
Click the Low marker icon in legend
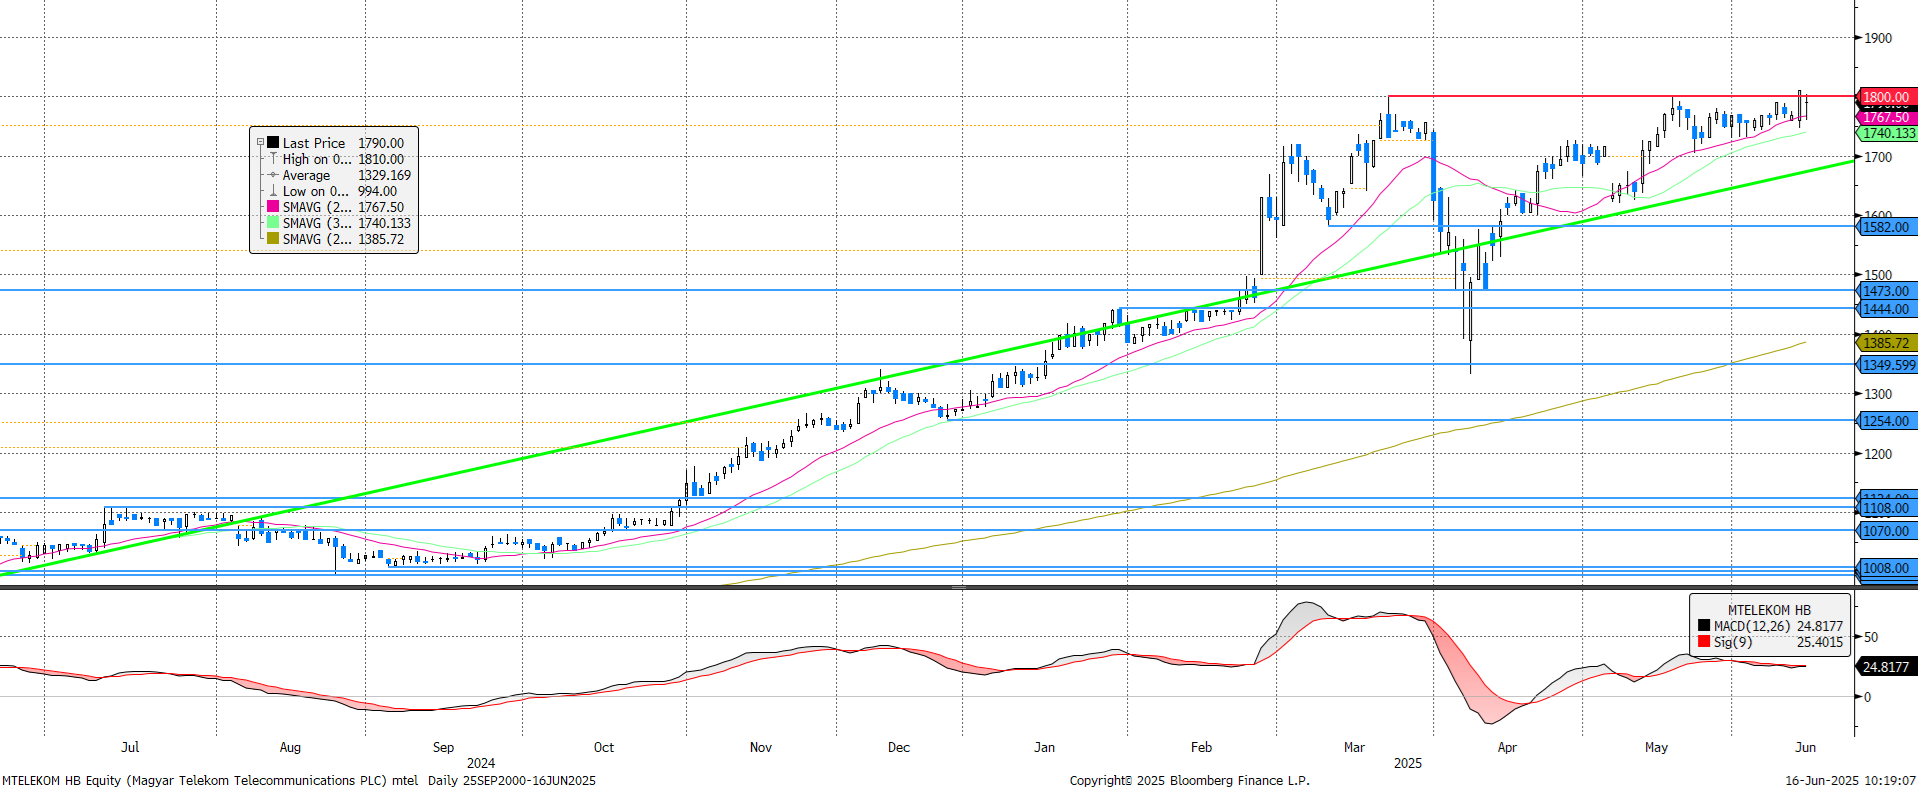click(273, 191)
